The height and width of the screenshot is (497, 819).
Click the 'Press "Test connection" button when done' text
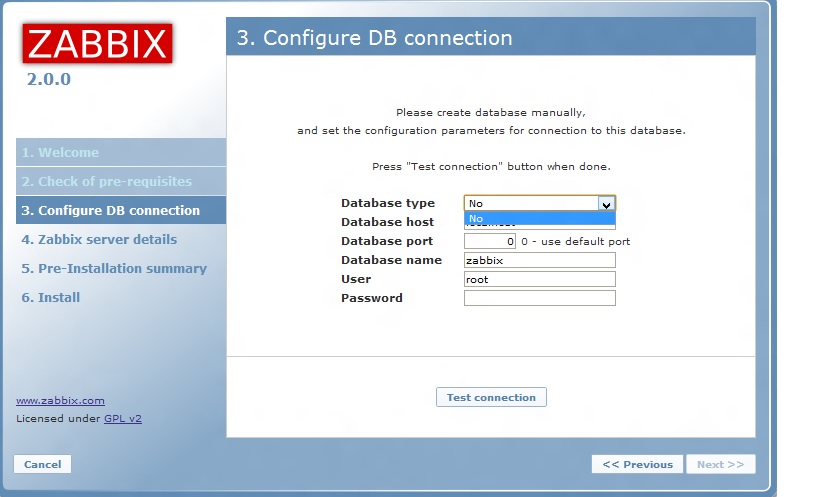tap(491, 167)
